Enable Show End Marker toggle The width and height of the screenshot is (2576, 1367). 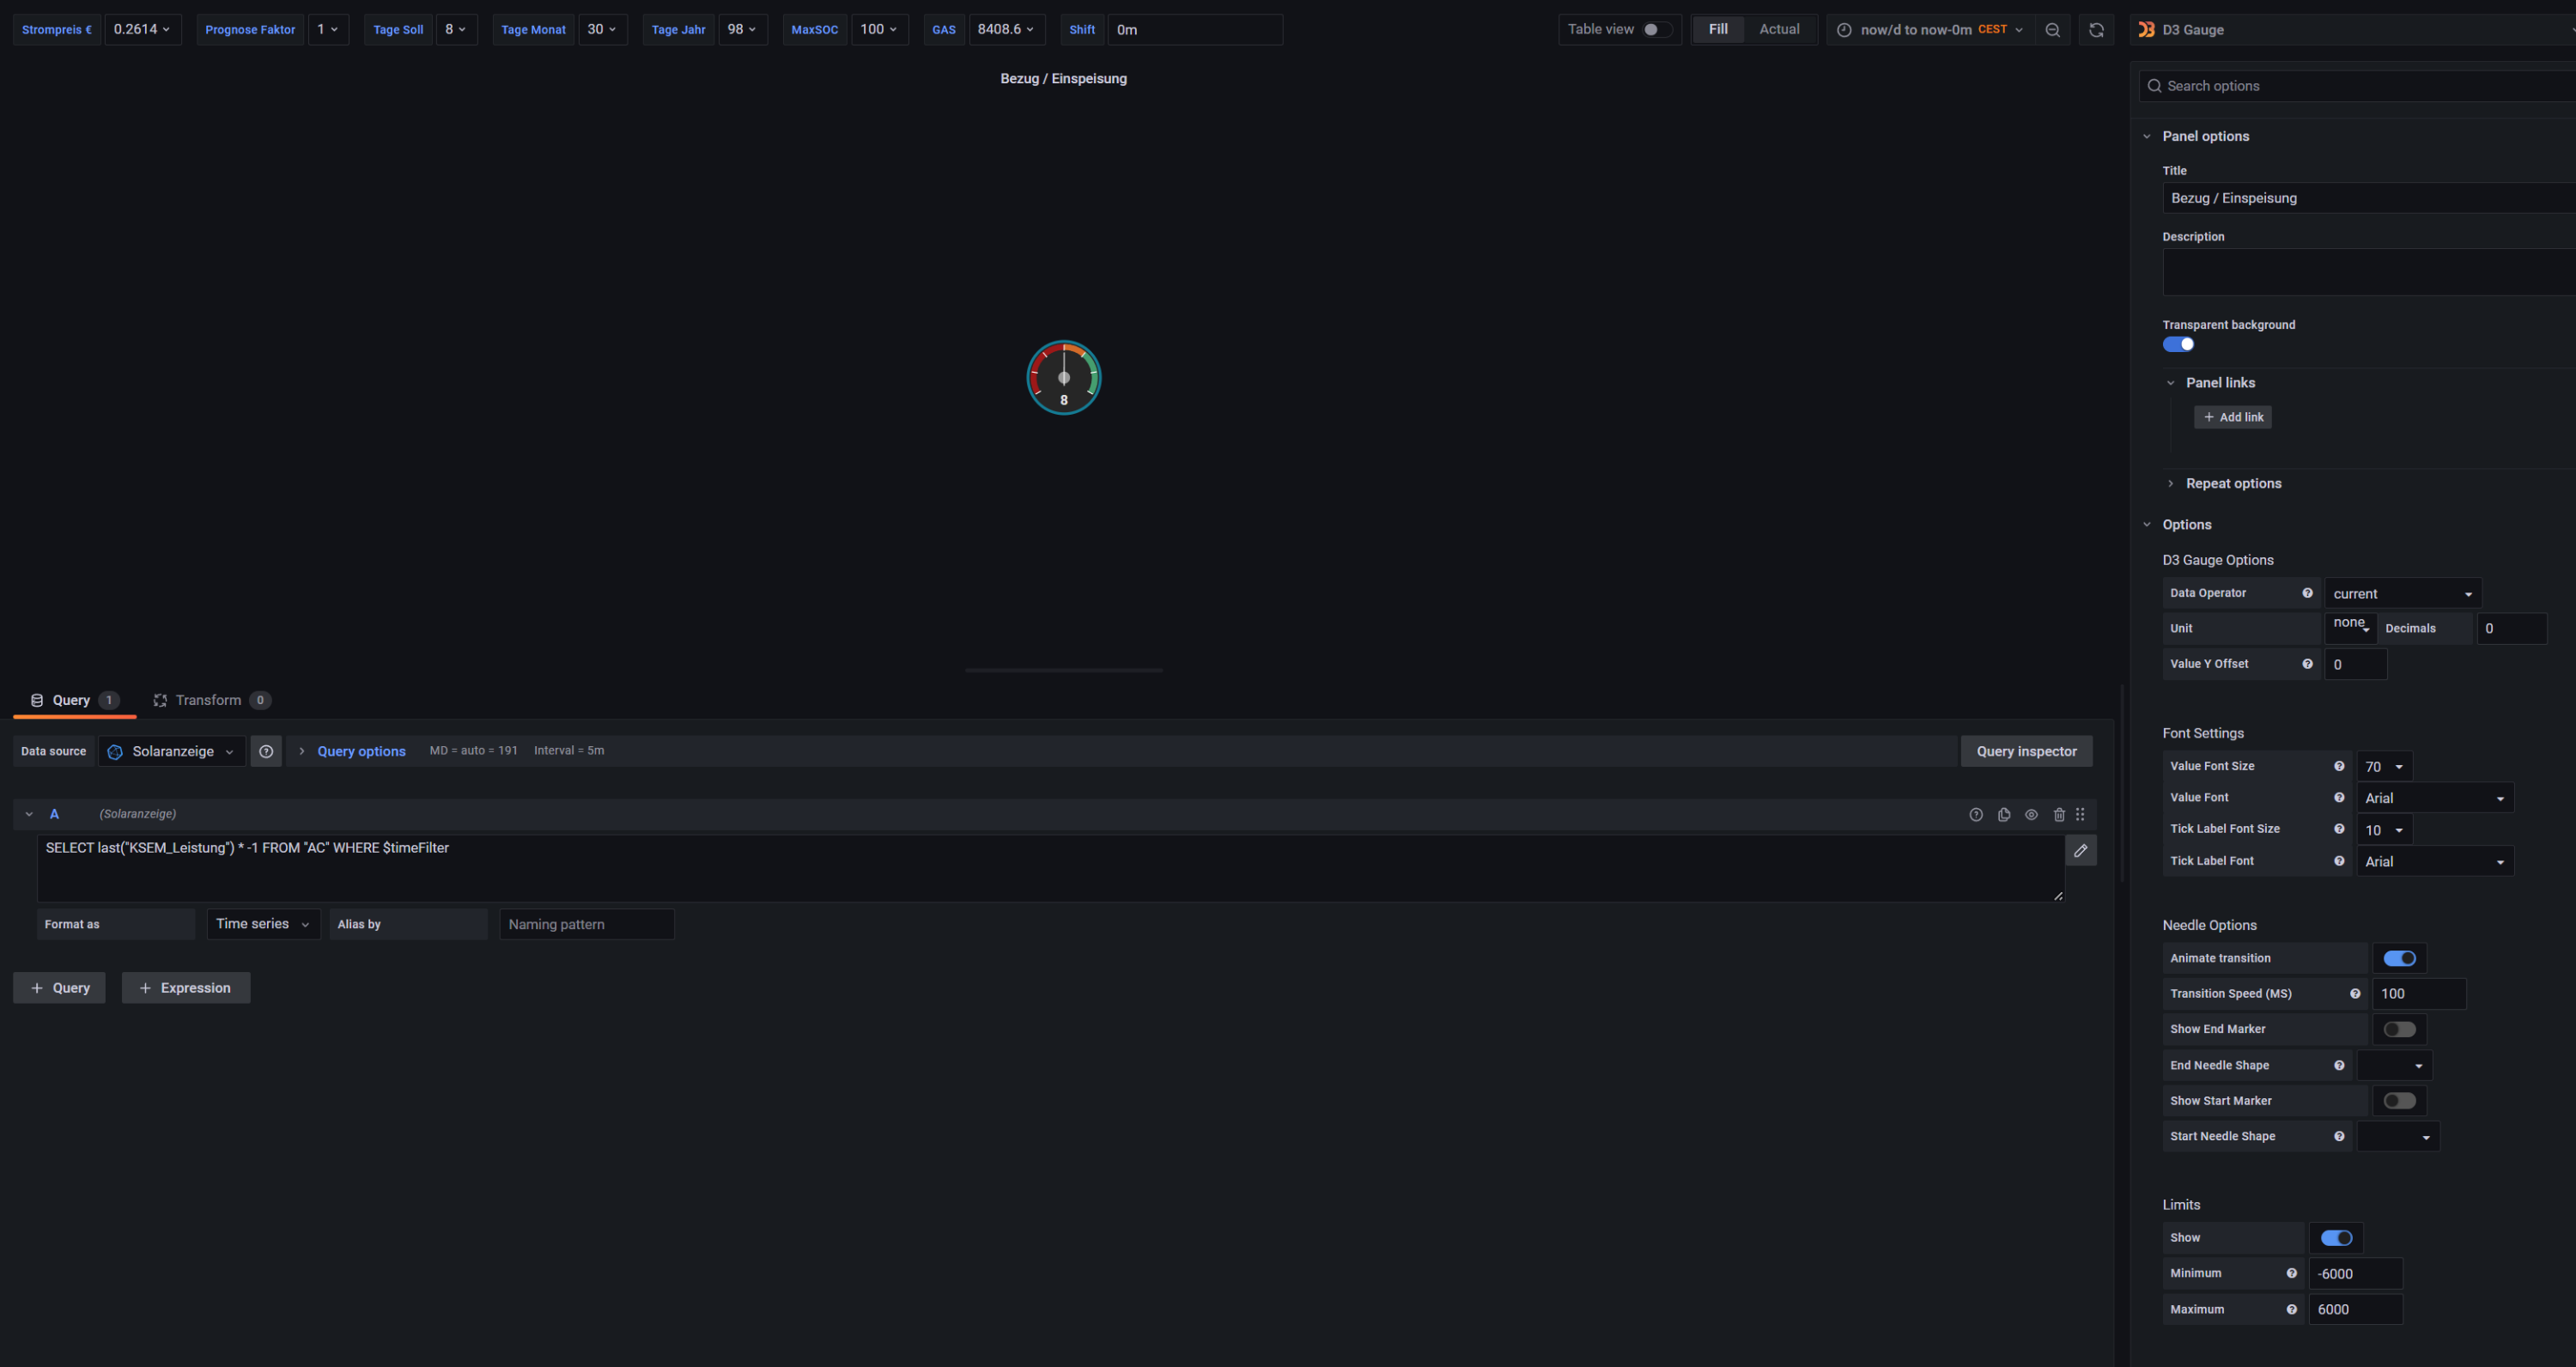tap(2398, 1029)
